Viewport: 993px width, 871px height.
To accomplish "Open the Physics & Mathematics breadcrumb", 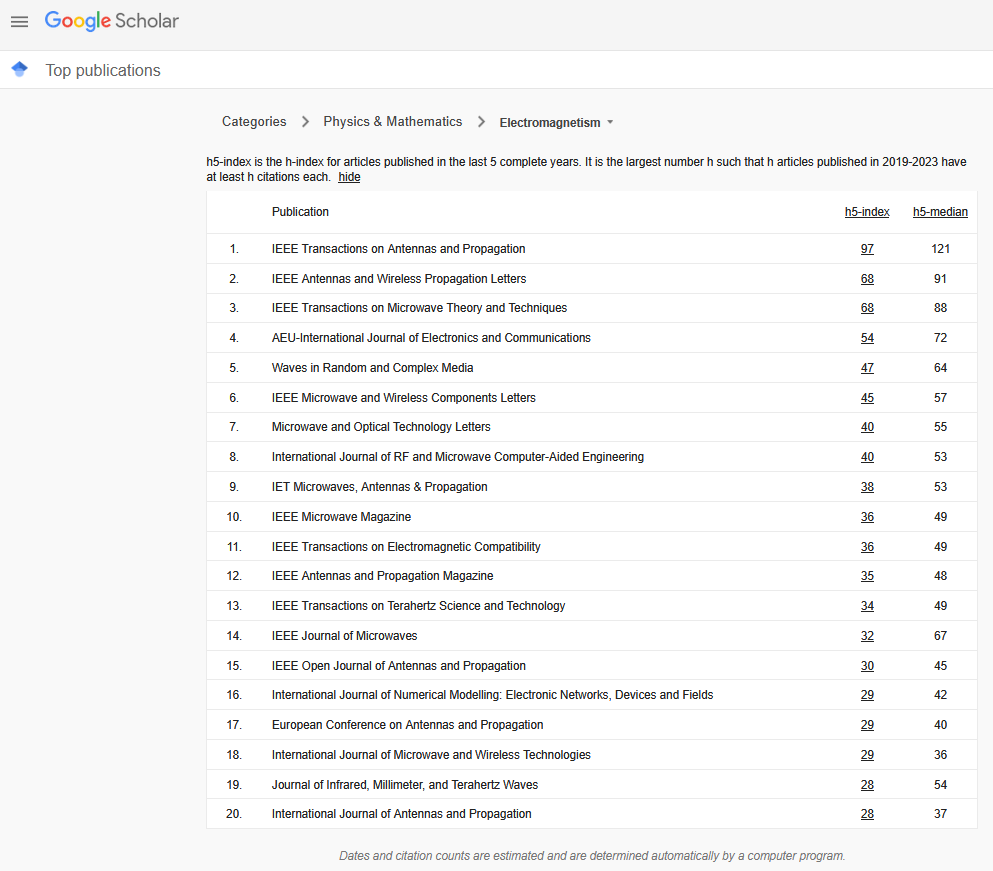I will pyautogui.click(x=393, y=122).
